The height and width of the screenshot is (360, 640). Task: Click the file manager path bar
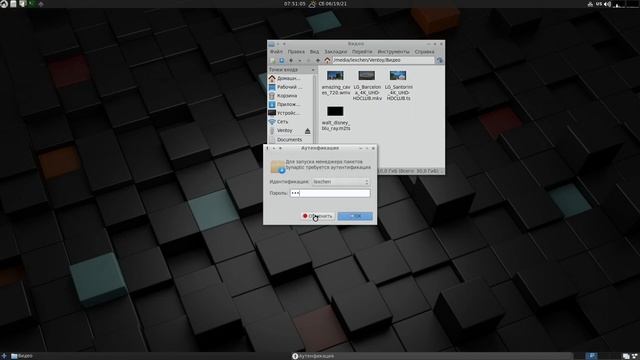point(383,60)
